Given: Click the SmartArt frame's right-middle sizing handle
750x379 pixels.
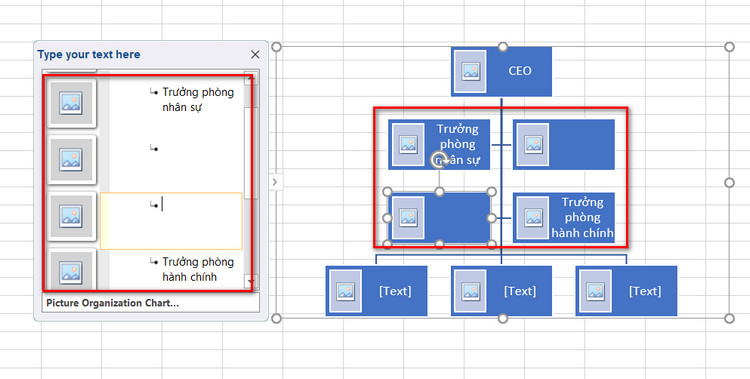Looking at the screenshot, I should tap(729, 183).
